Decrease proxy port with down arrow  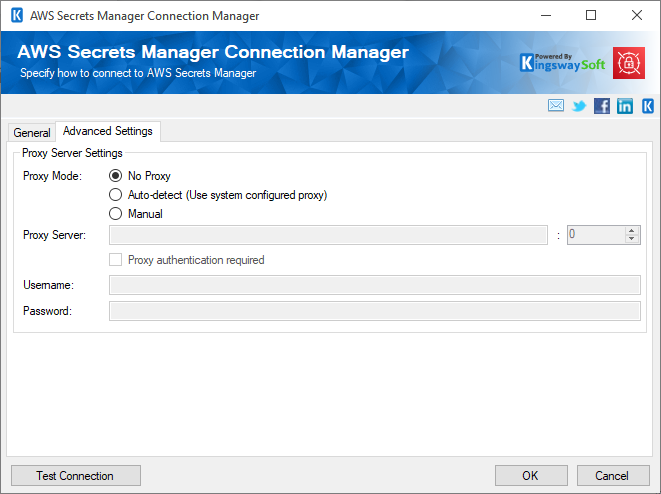[x=631, y=239]
